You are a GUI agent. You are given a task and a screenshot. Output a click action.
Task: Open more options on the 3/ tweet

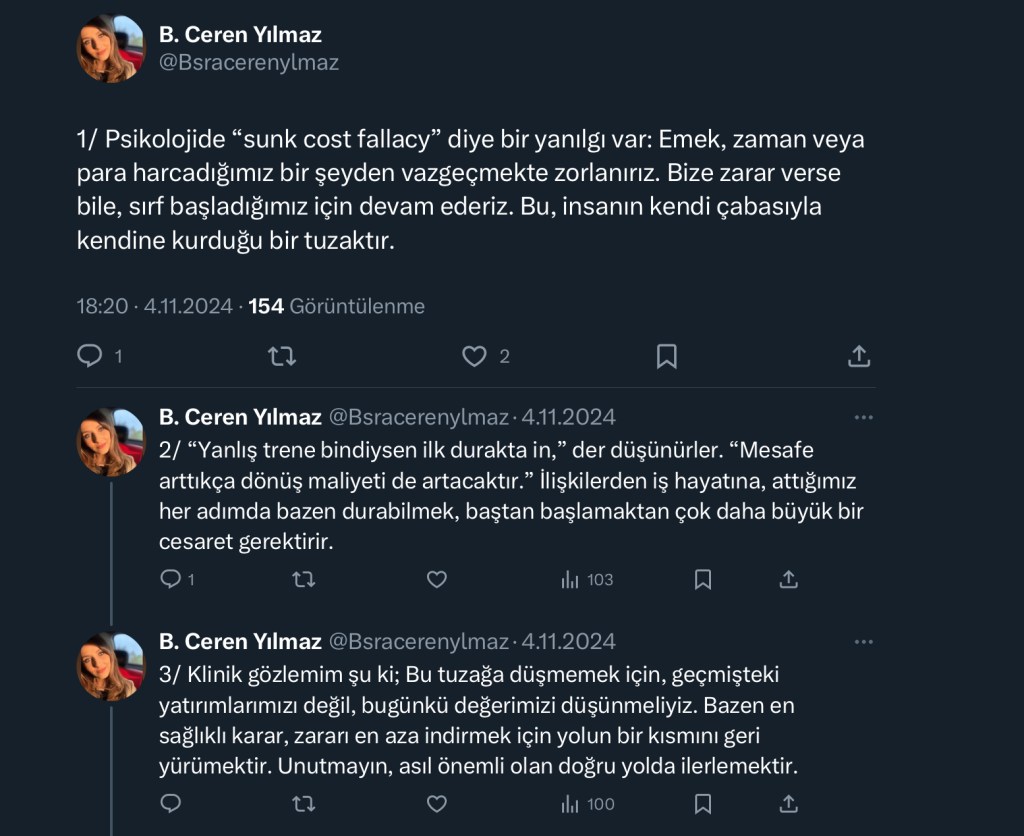point(862,641)
